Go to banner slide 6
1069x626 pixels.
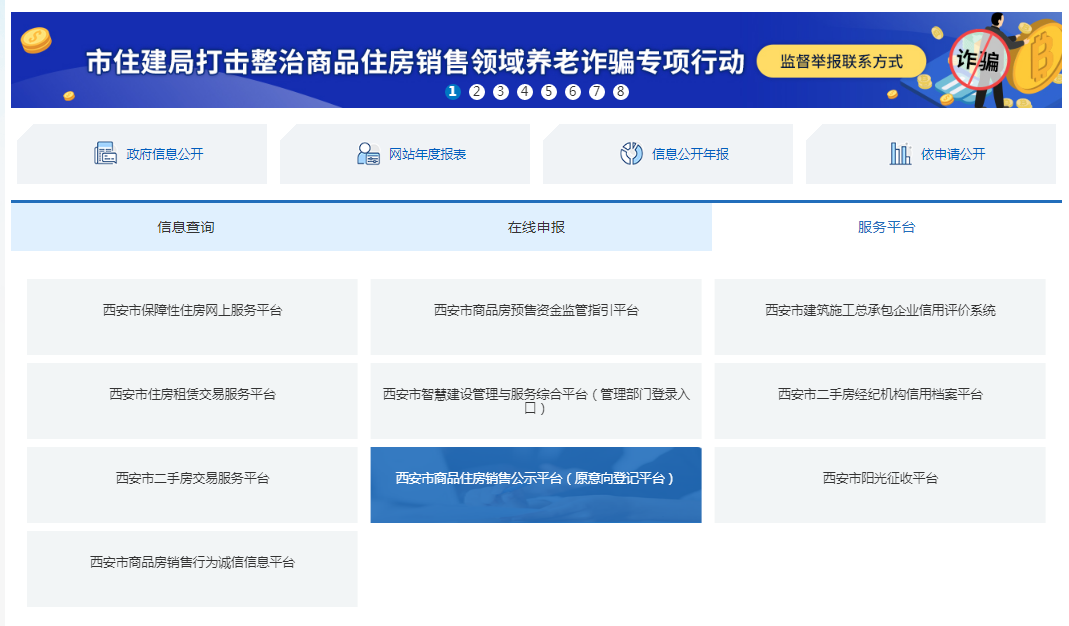[573, 91]
